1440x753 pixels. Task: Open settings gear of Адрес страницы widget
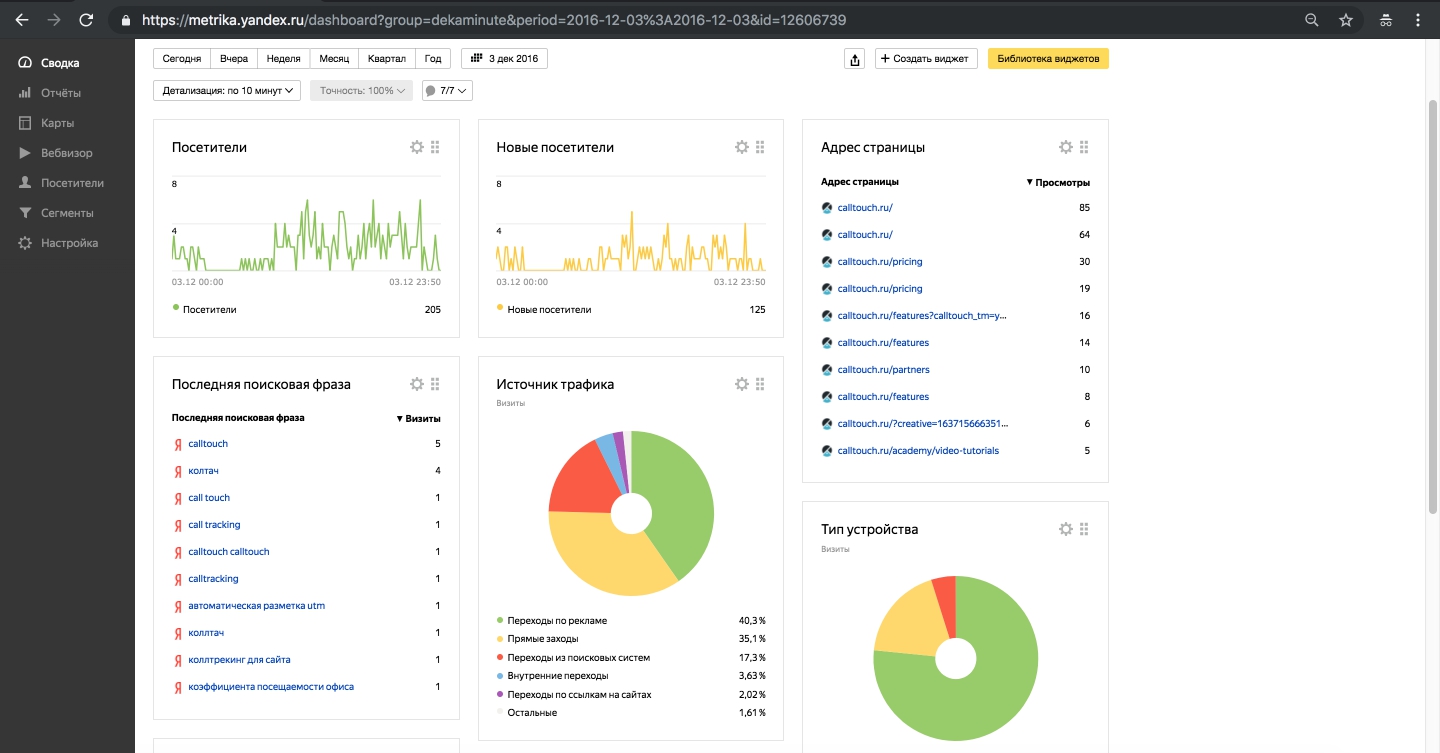point(1066,147)
